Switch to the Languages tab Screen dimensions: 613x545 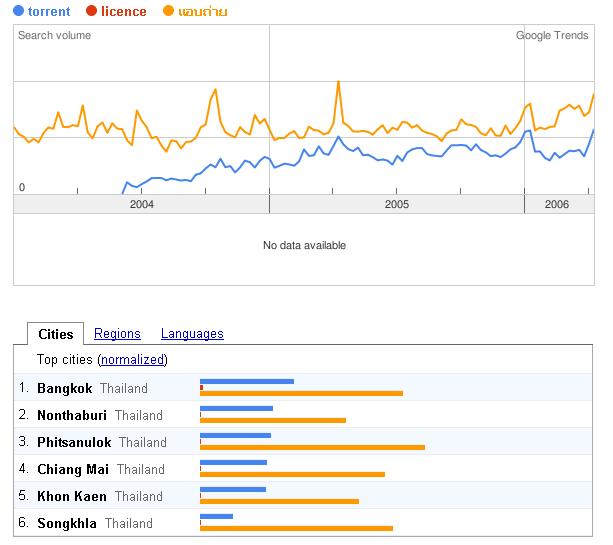pyautogui.click(x=192, y=334)
